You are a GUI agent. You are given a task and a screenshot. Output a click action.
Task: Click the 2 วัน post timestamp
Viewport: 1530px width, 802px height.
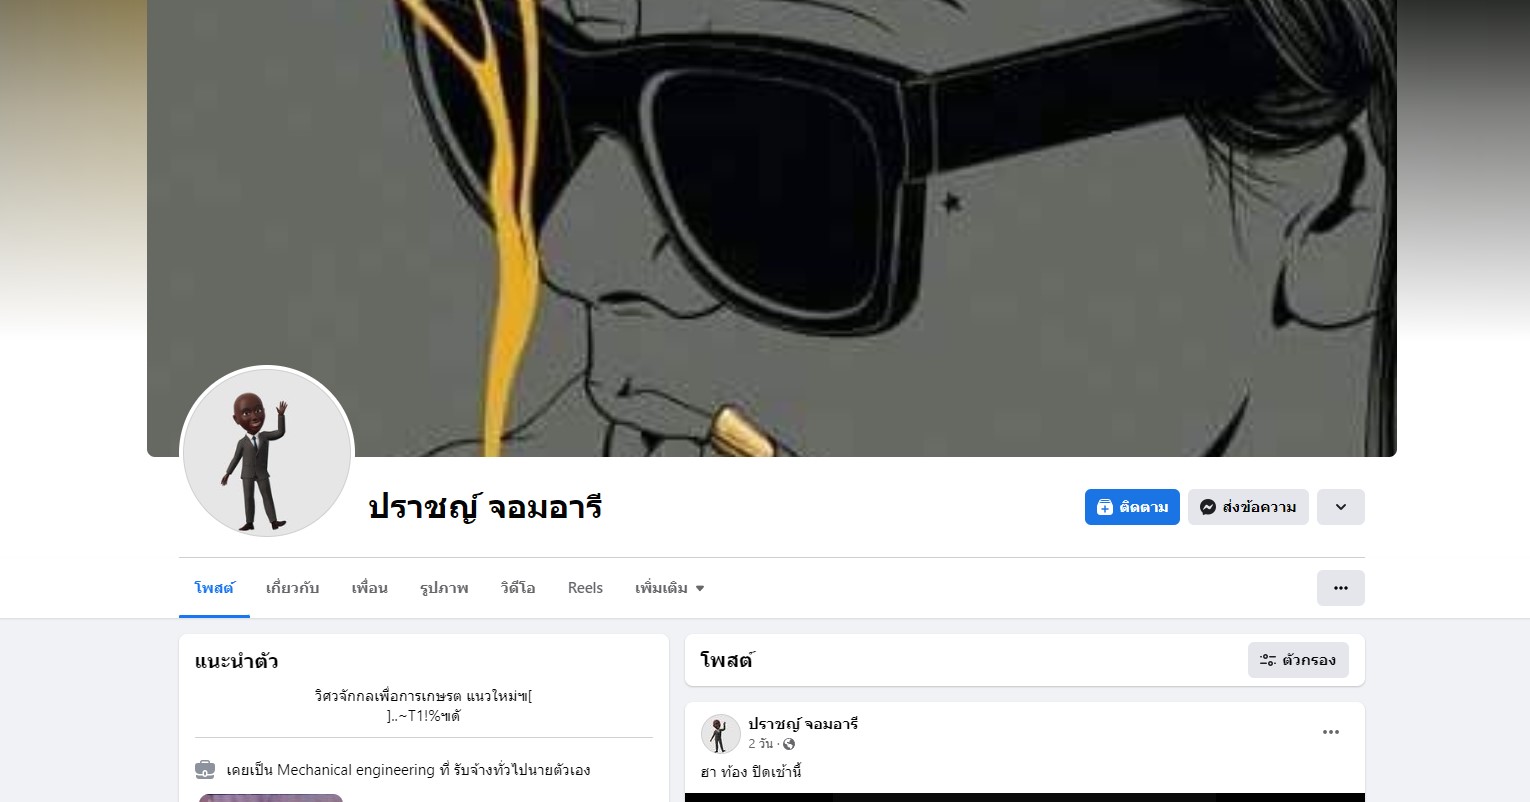pos(760,744)
